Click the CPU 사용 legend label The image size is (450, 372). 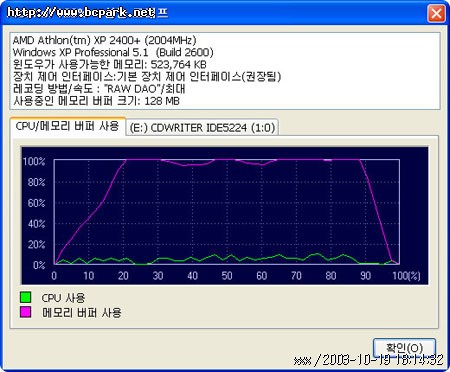click(63, 298)
